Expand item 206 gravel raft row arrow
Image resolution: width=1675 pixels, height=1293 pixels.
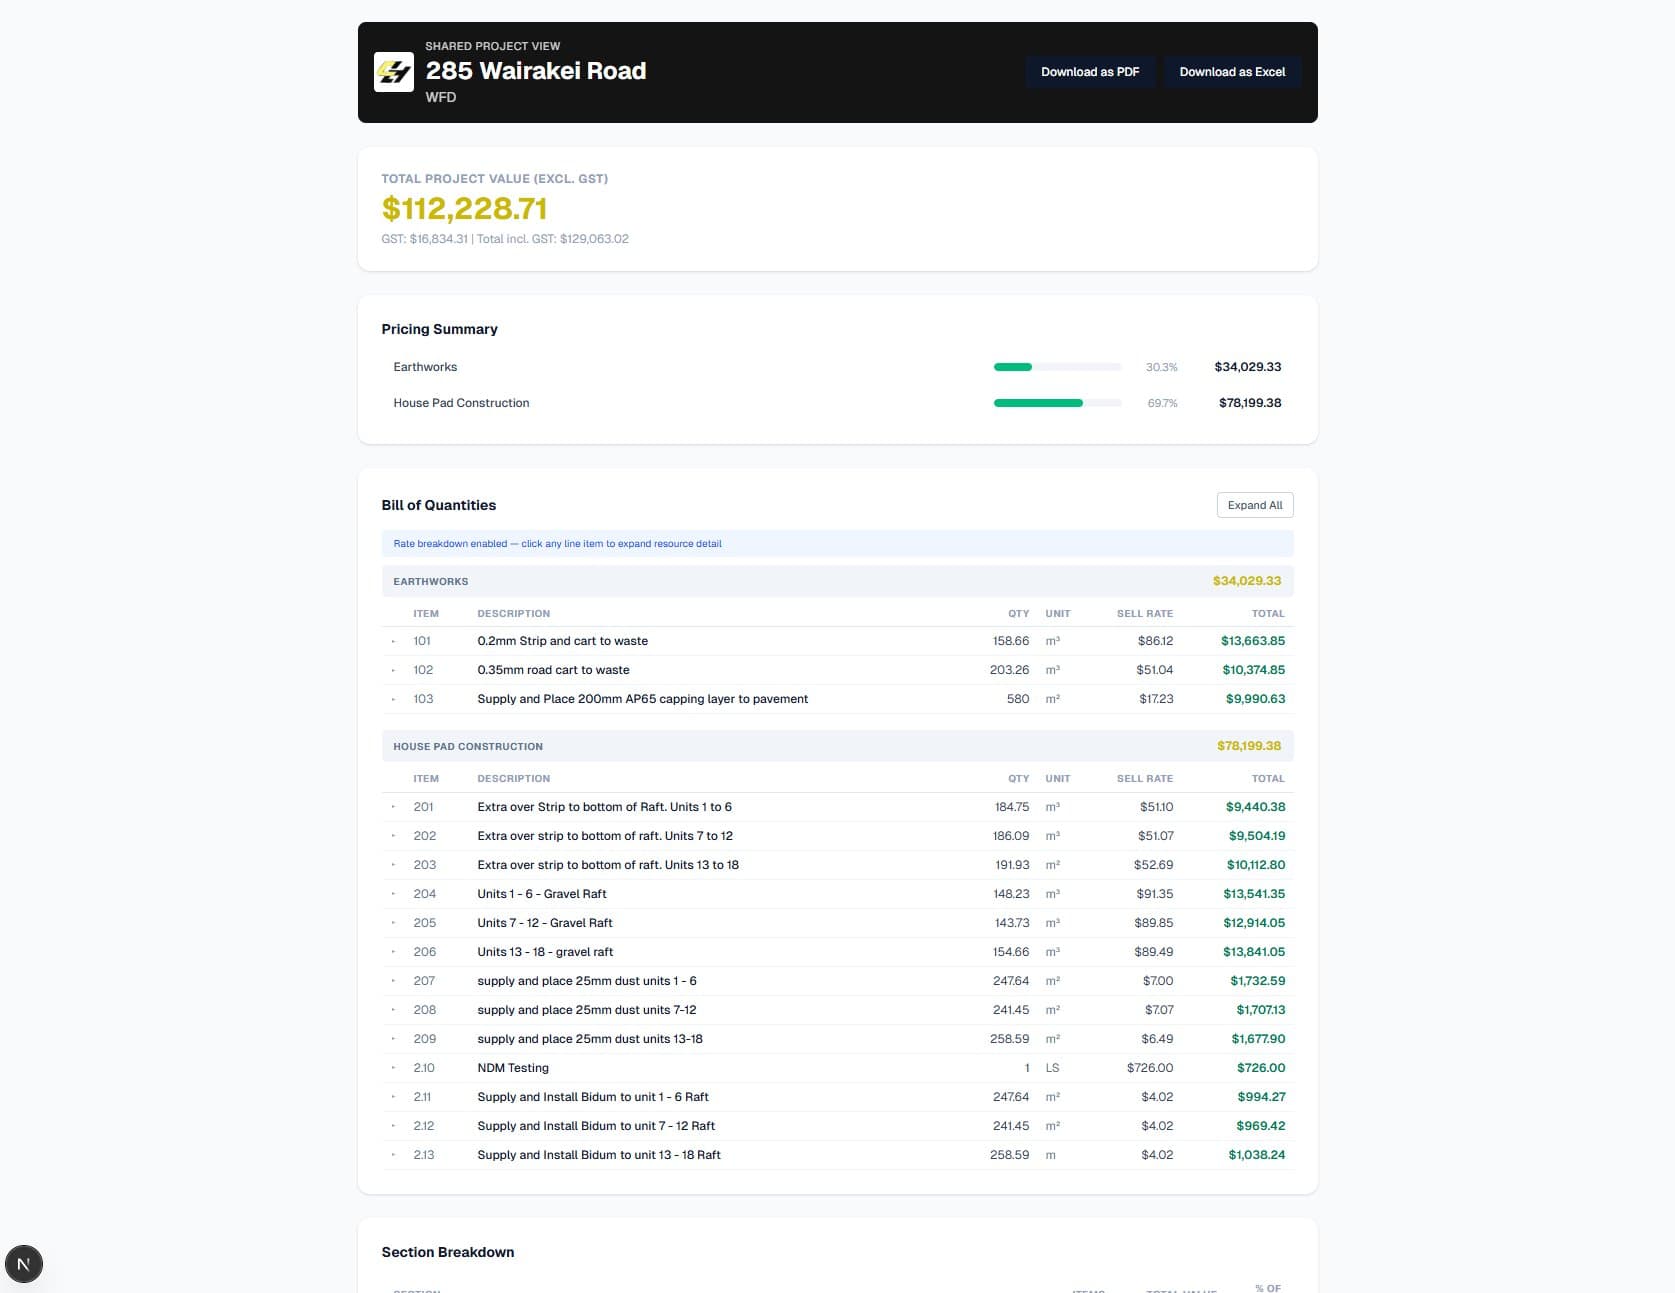point(393,952)
